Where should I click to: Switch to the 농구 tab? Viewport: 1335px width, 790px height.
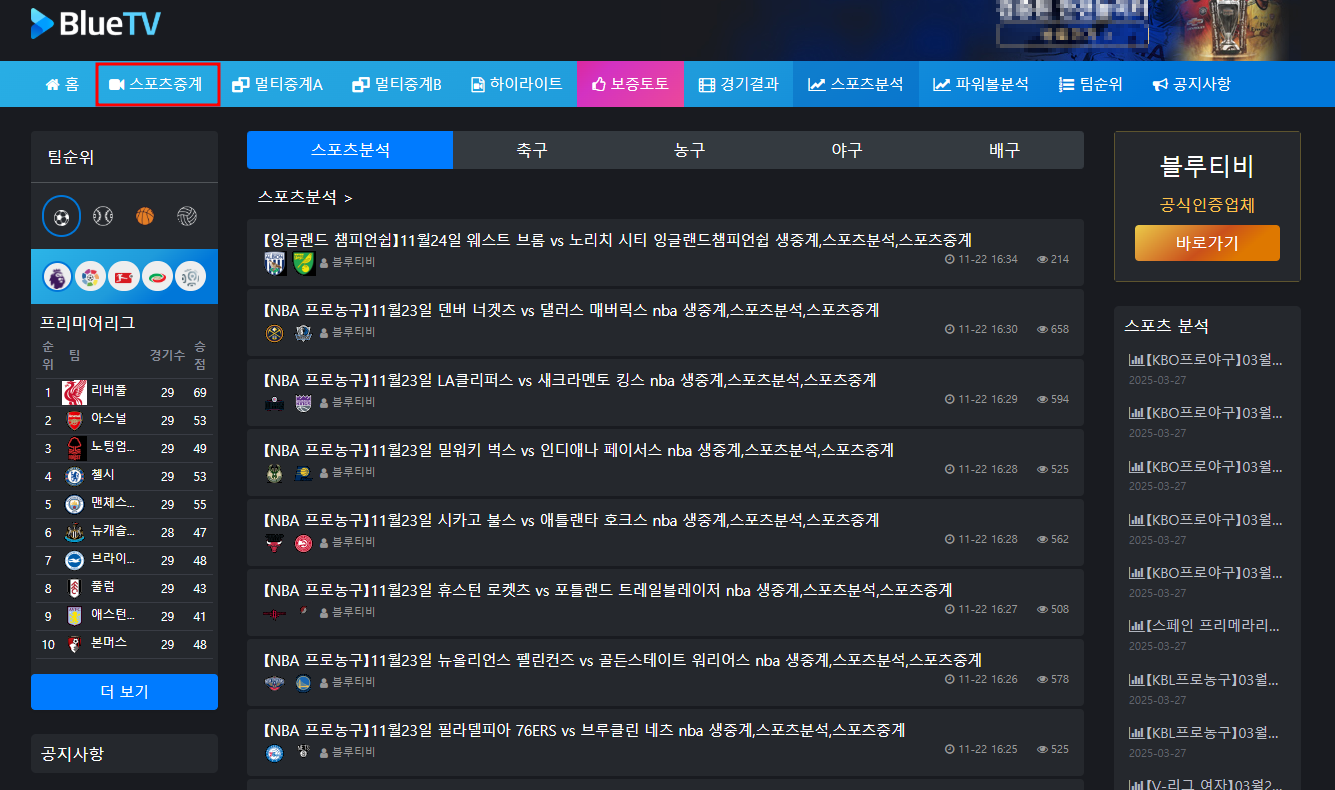[x=690, y=150]
